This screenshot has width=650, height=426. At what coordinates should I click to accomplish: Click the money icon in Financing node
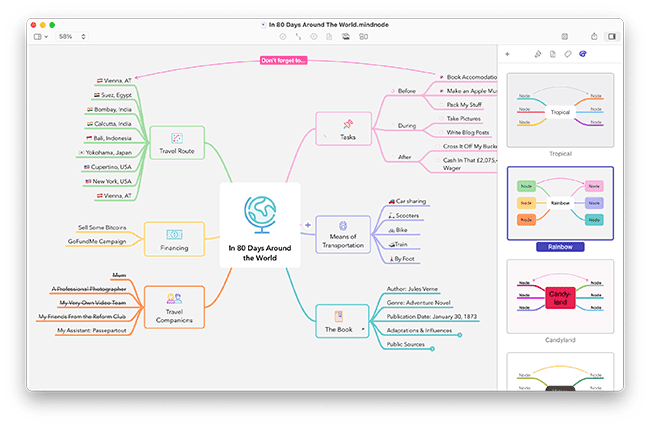click(174, 235)
